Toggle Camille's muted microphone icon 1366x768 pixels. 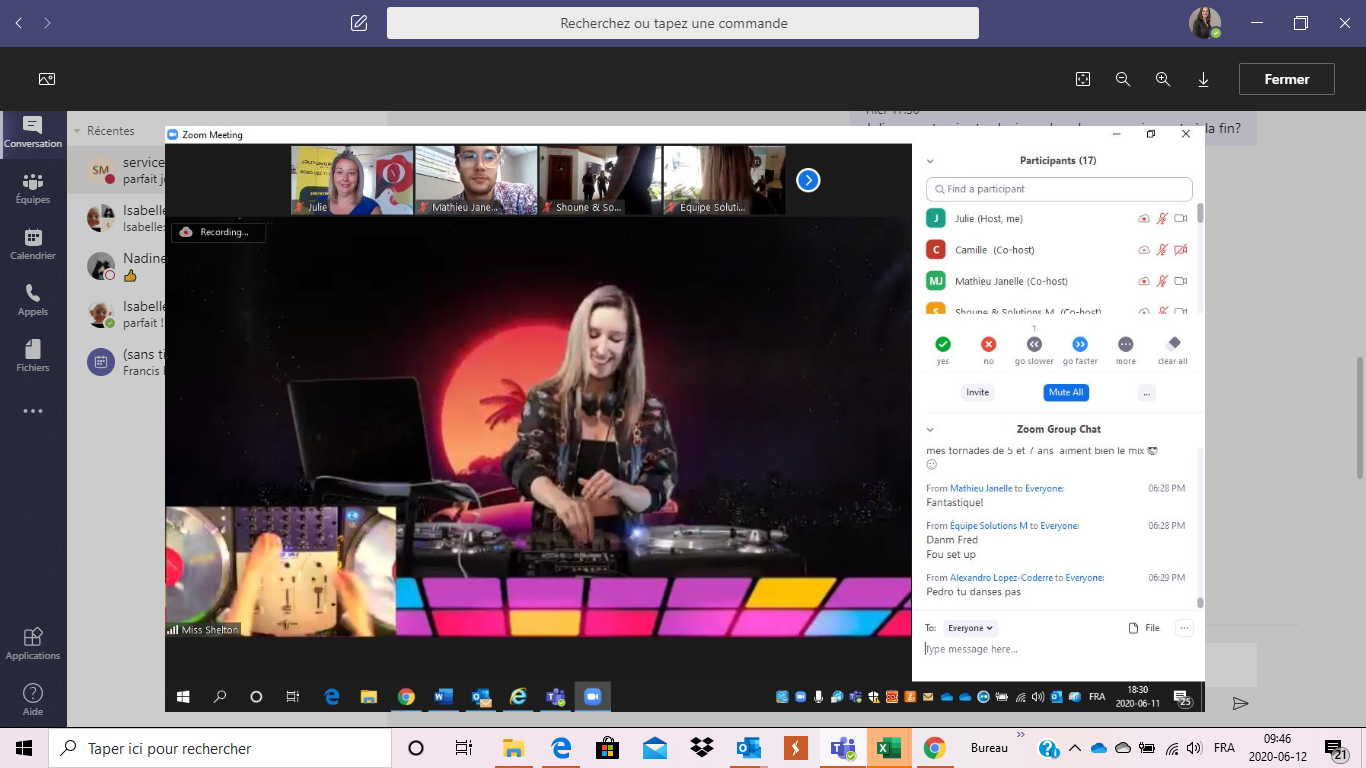(1162, 250)
